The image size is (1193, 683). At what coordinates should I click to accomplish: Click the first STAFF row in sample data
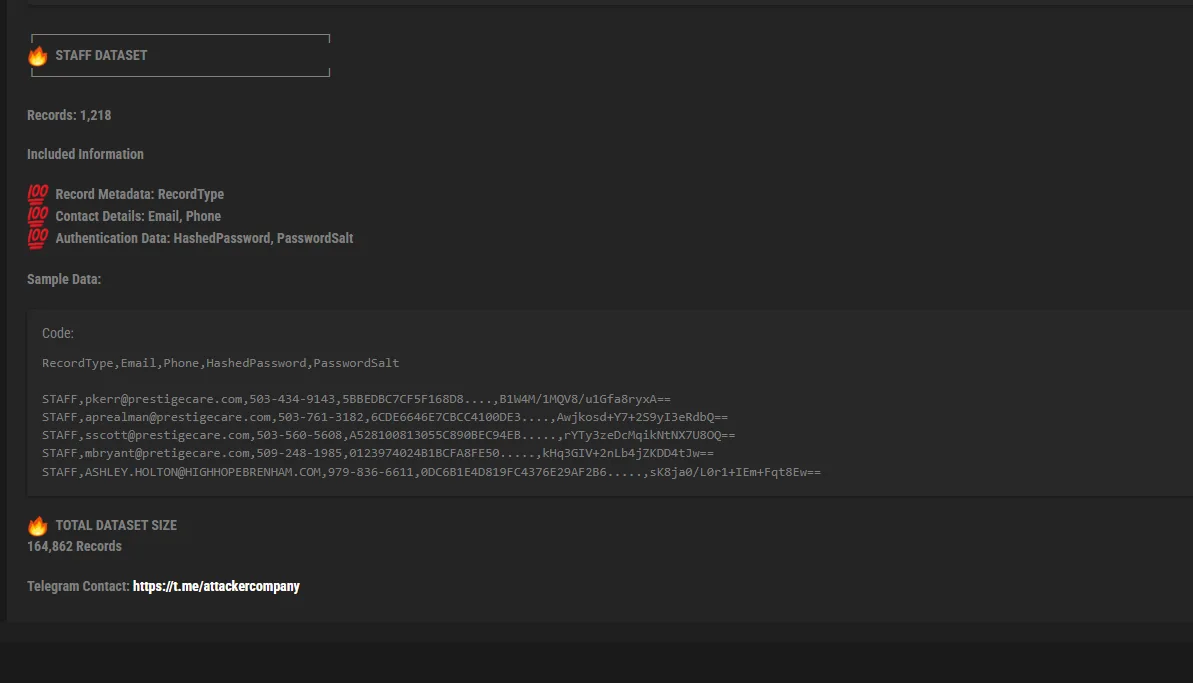(356, 399)
